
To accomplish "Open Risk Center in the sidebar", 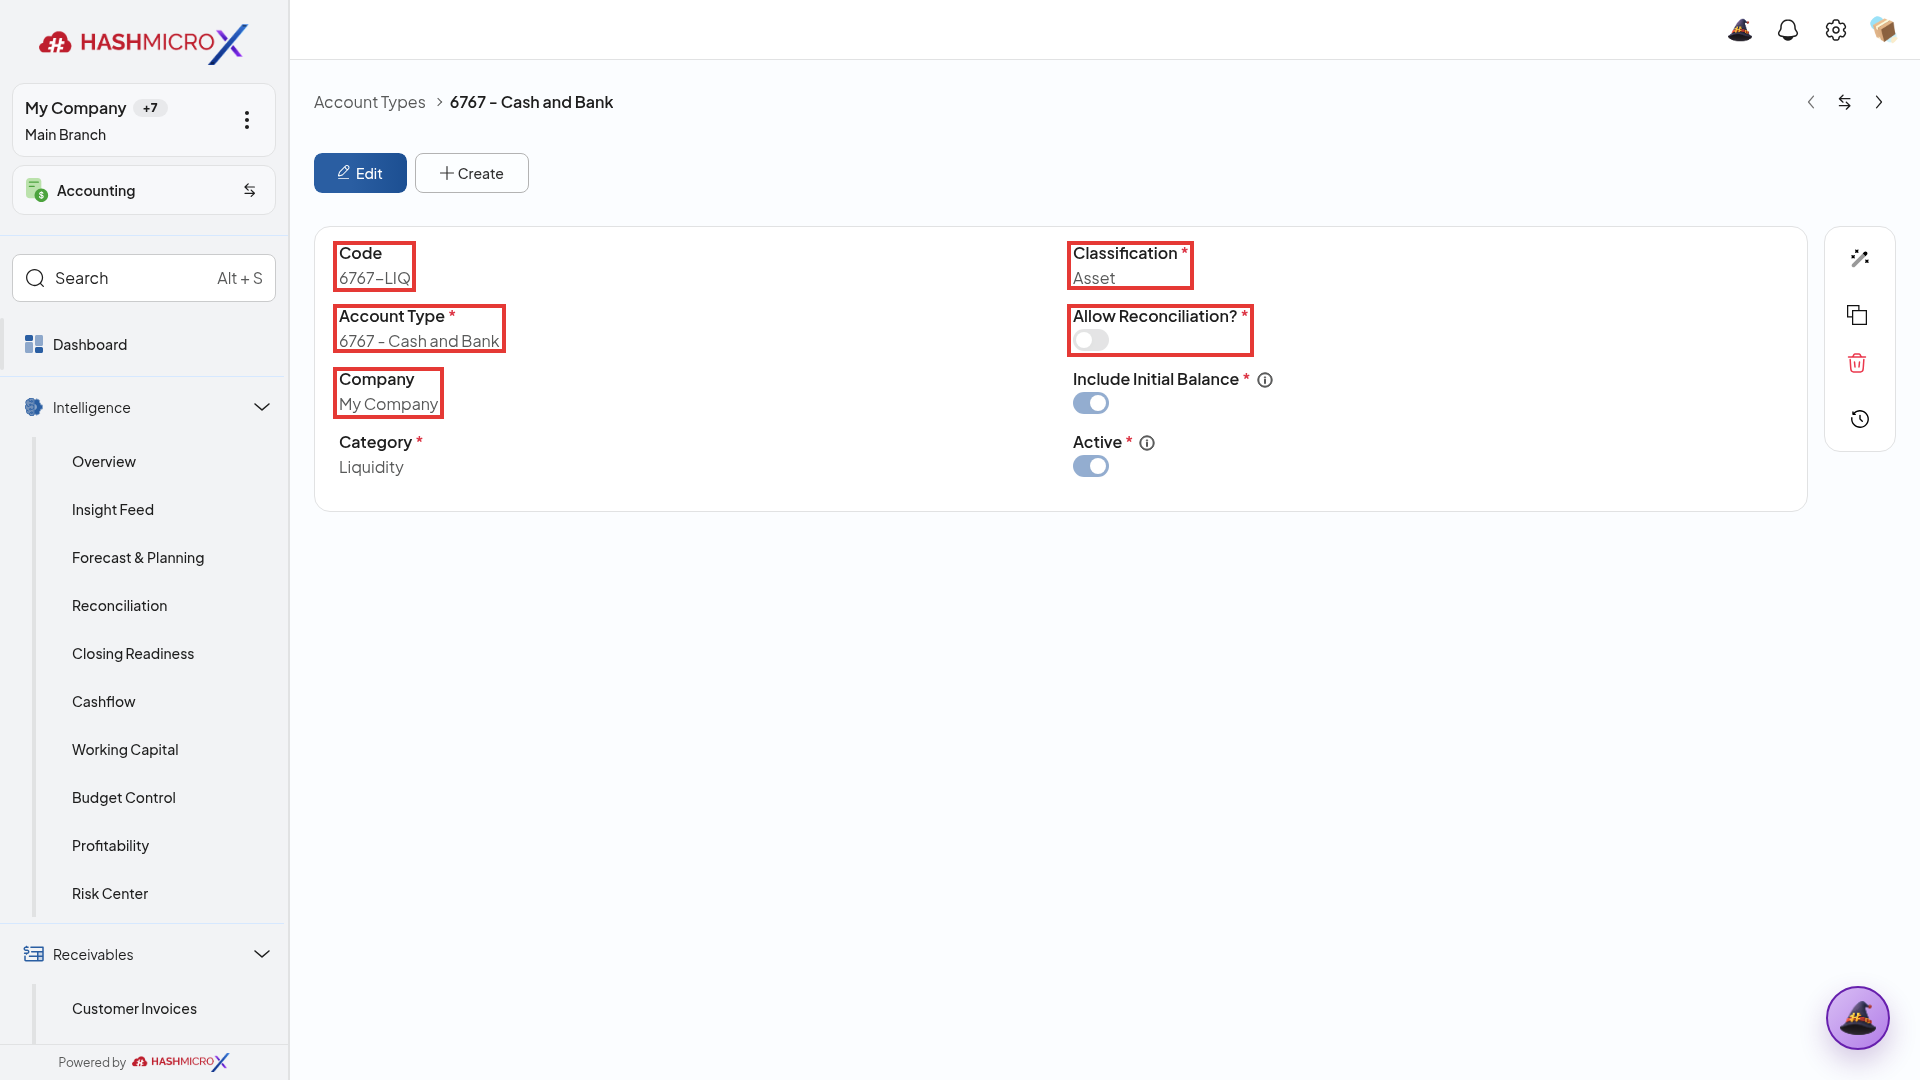I will pyautogui.click(x=110, y=894).
